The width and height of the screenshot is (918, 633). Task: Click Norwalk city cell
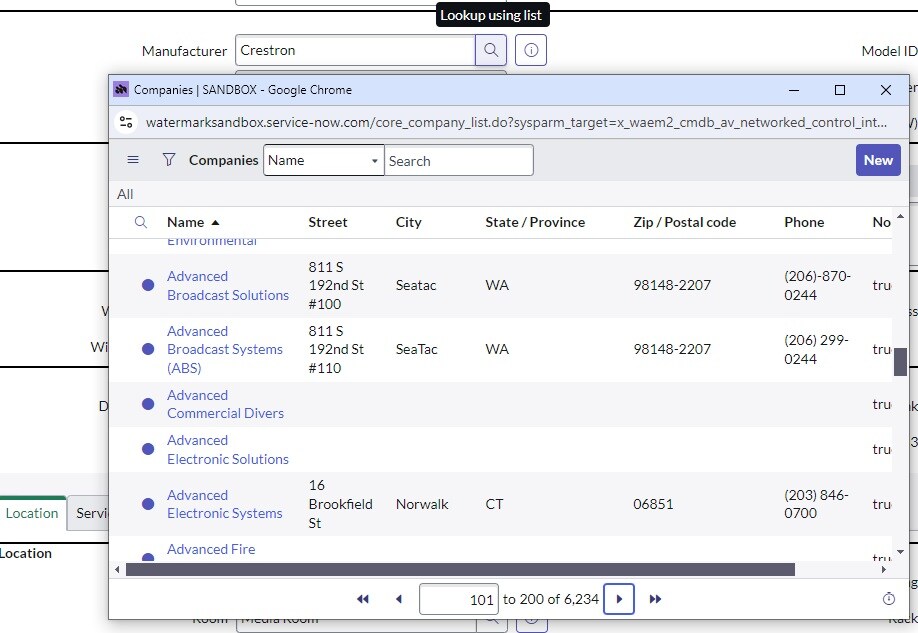pyautogui.click(x=422, y=504)
